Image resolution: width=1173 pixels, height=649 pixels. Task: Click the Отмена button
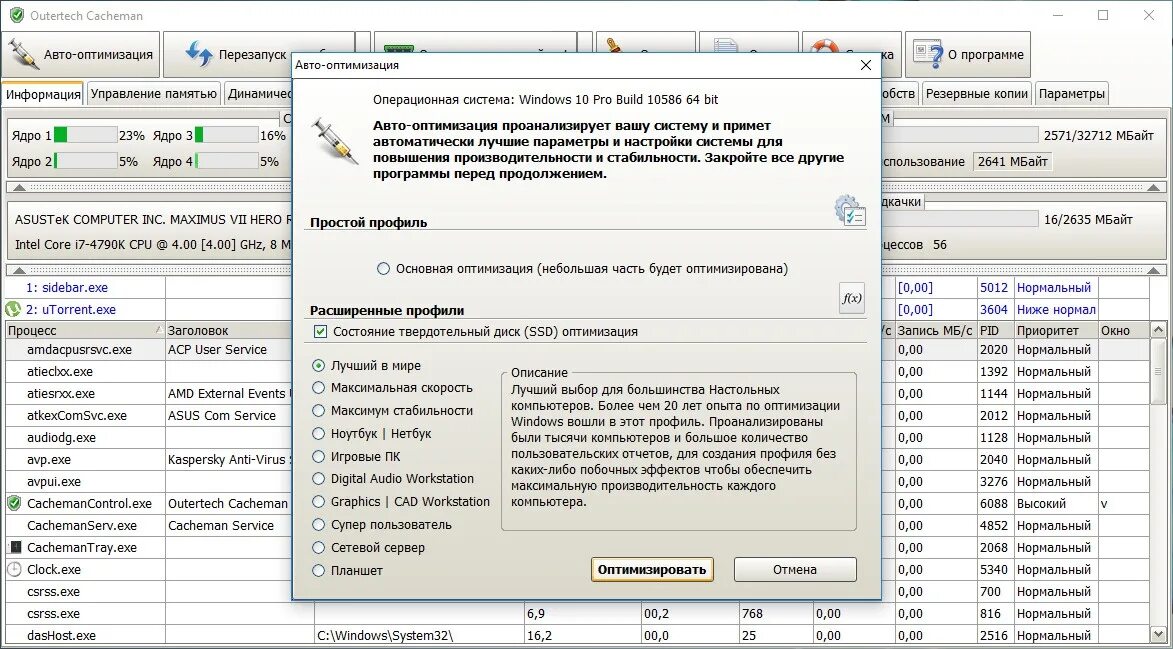[x=794, y=569]
